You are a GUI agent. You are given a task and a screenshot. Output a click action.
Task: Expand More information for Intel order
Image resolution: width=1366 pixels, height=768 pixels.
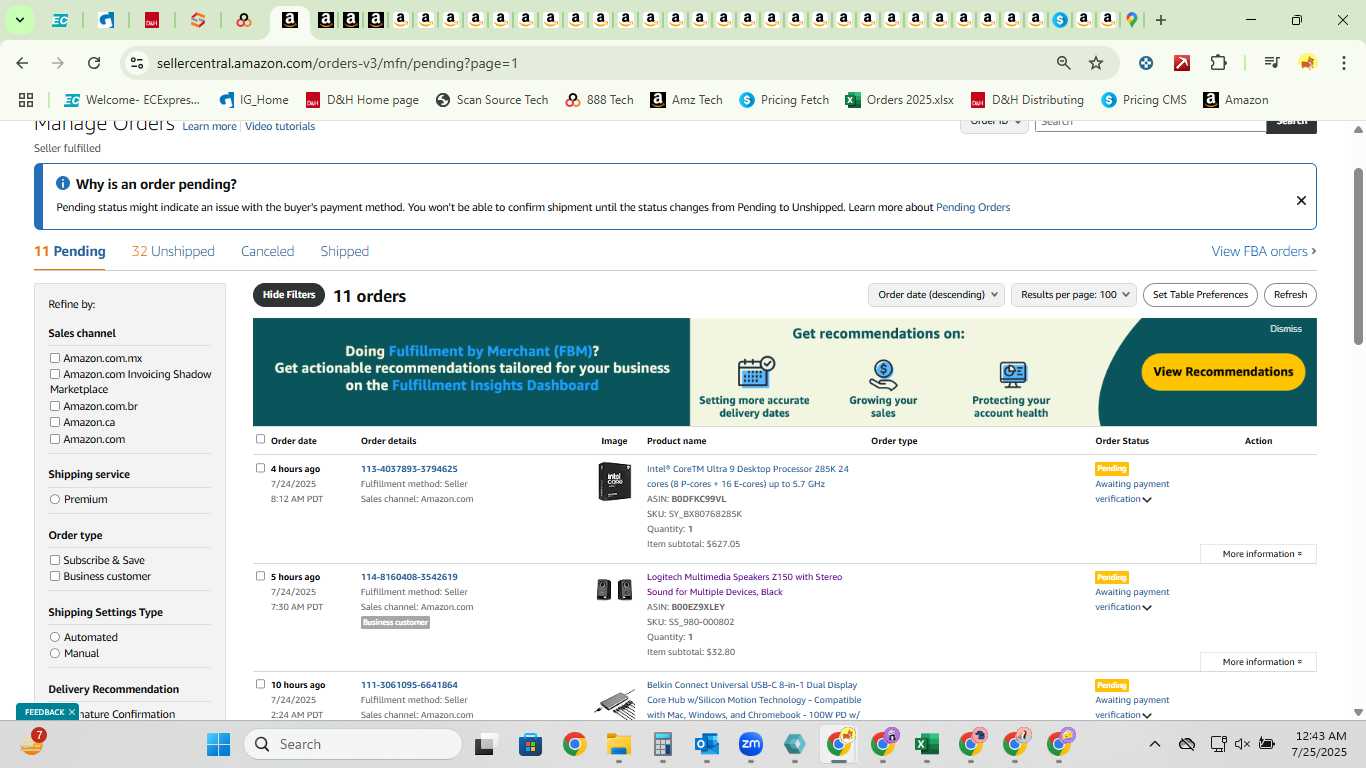pos(1258,554)
